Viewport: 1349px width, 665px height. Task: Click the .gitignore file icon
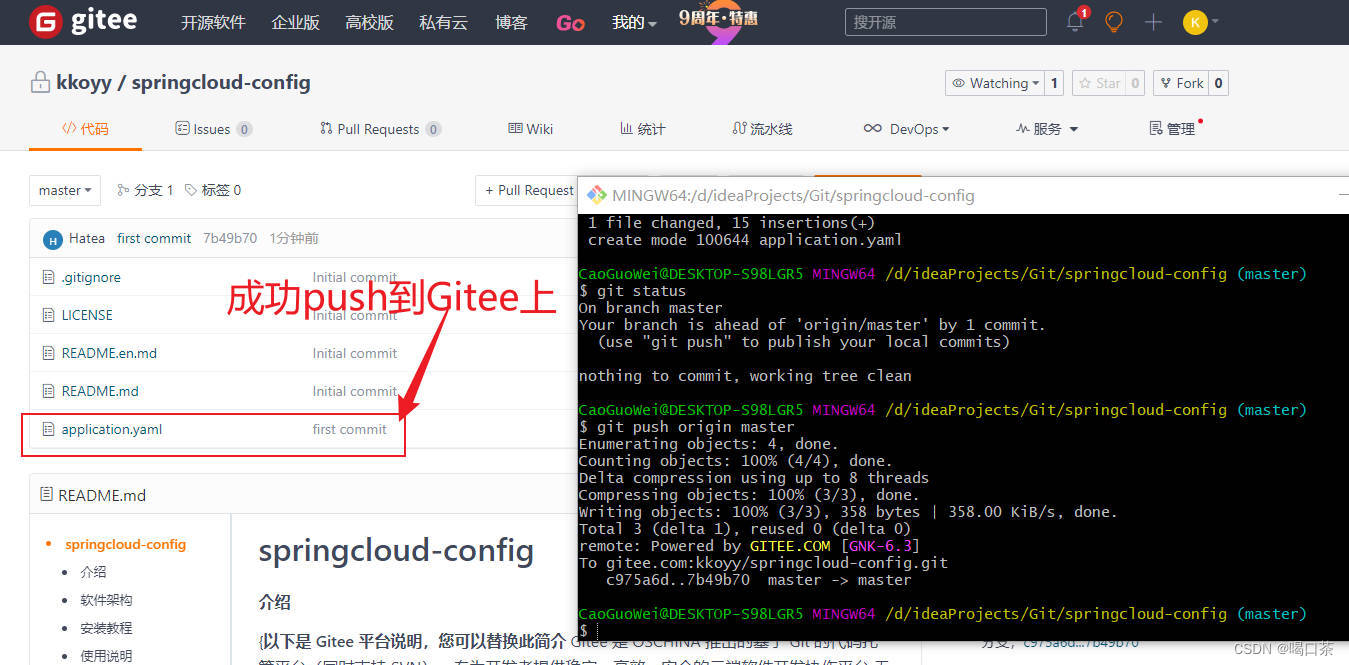pos(48,277)
